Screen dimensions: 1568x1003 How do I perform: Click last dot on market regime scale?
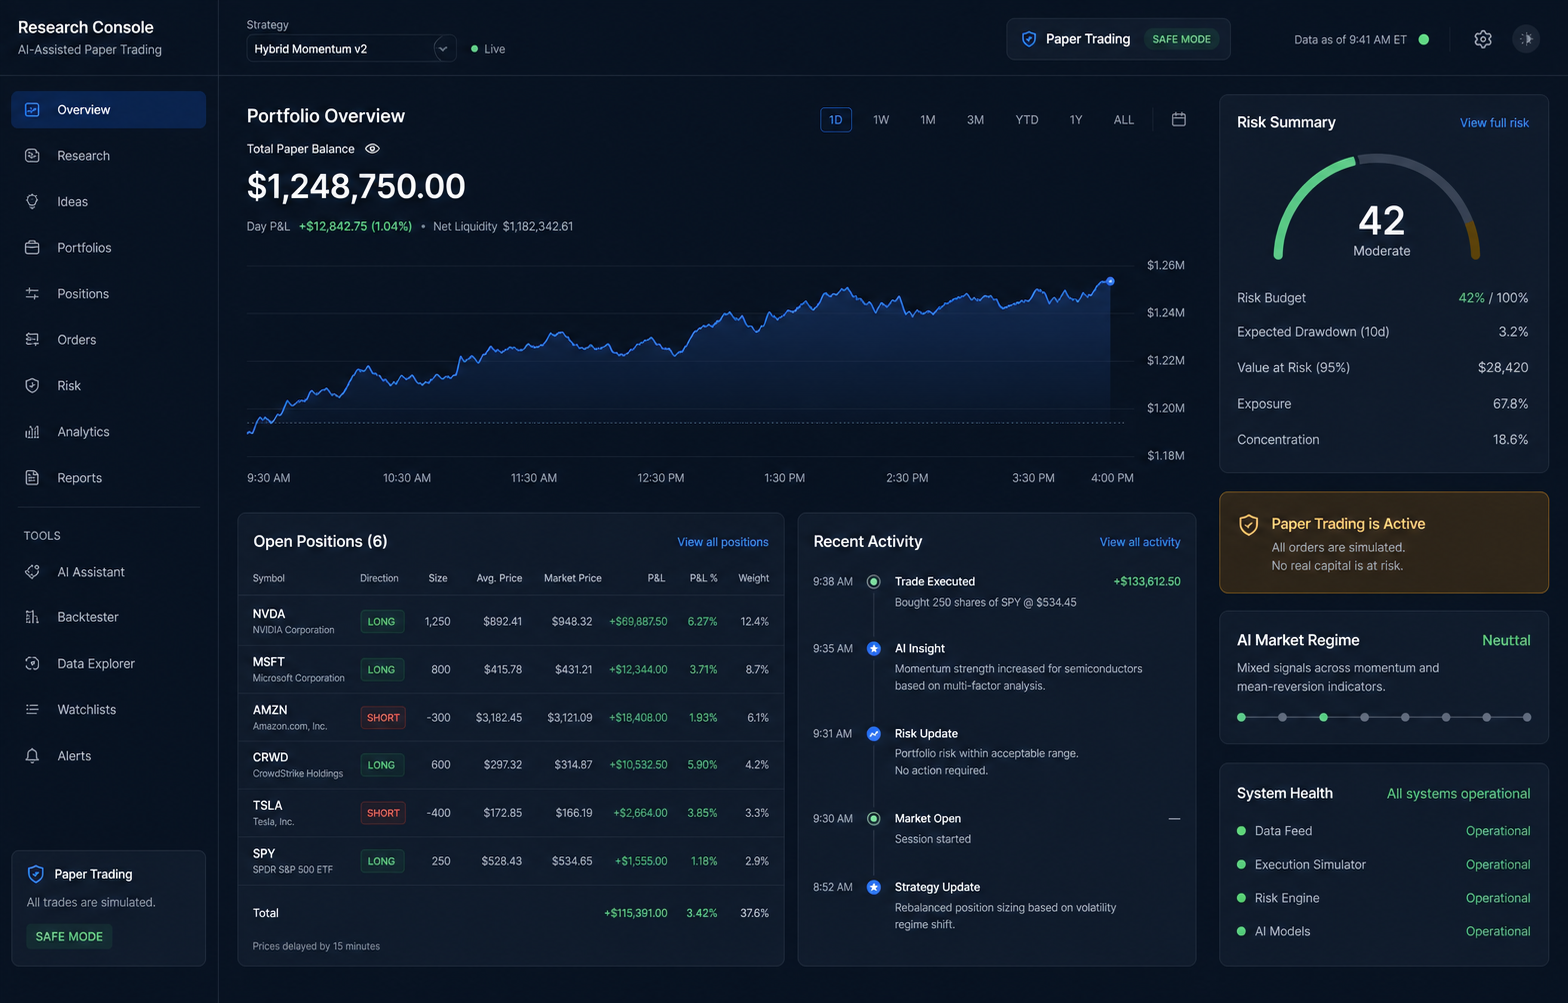[x=1527, y=717]
